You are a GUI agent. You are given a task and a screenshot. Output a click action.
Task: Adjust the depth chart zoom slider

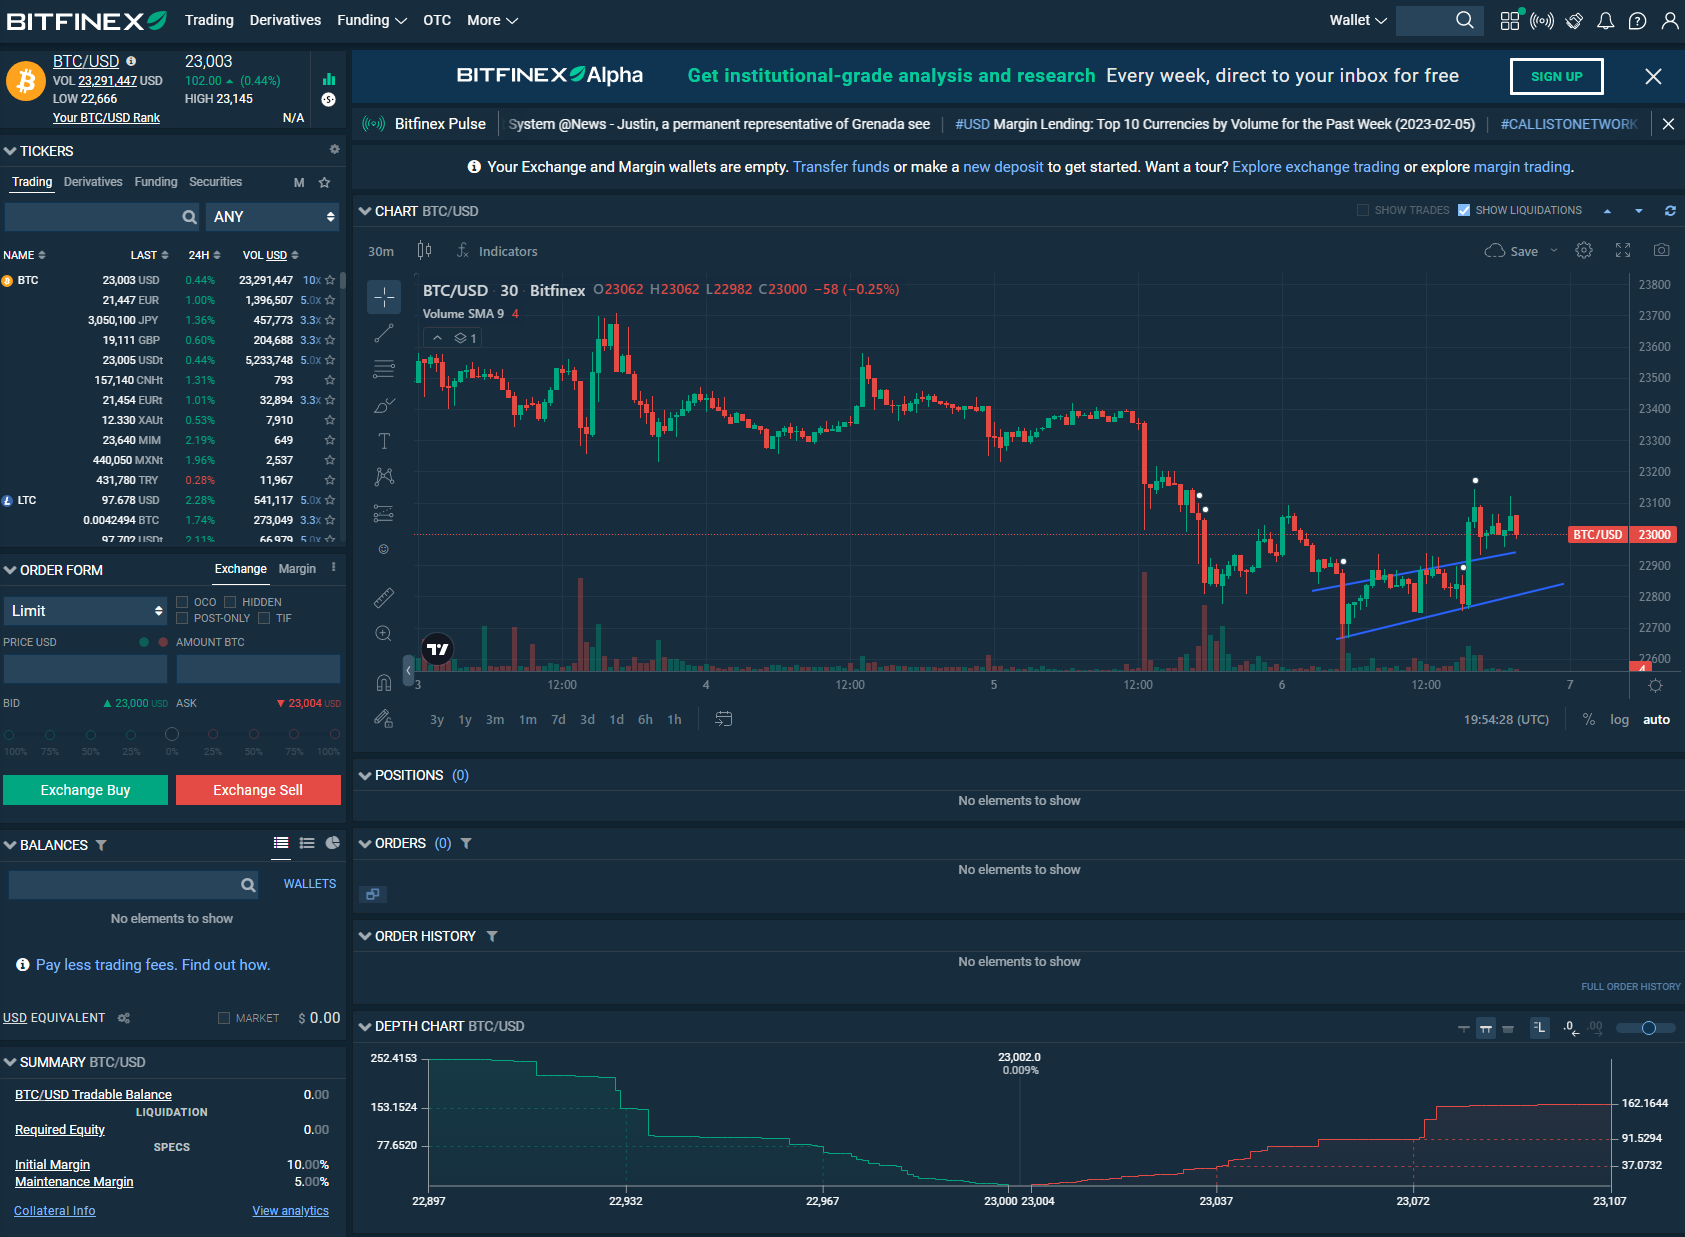(1648, 1028)
